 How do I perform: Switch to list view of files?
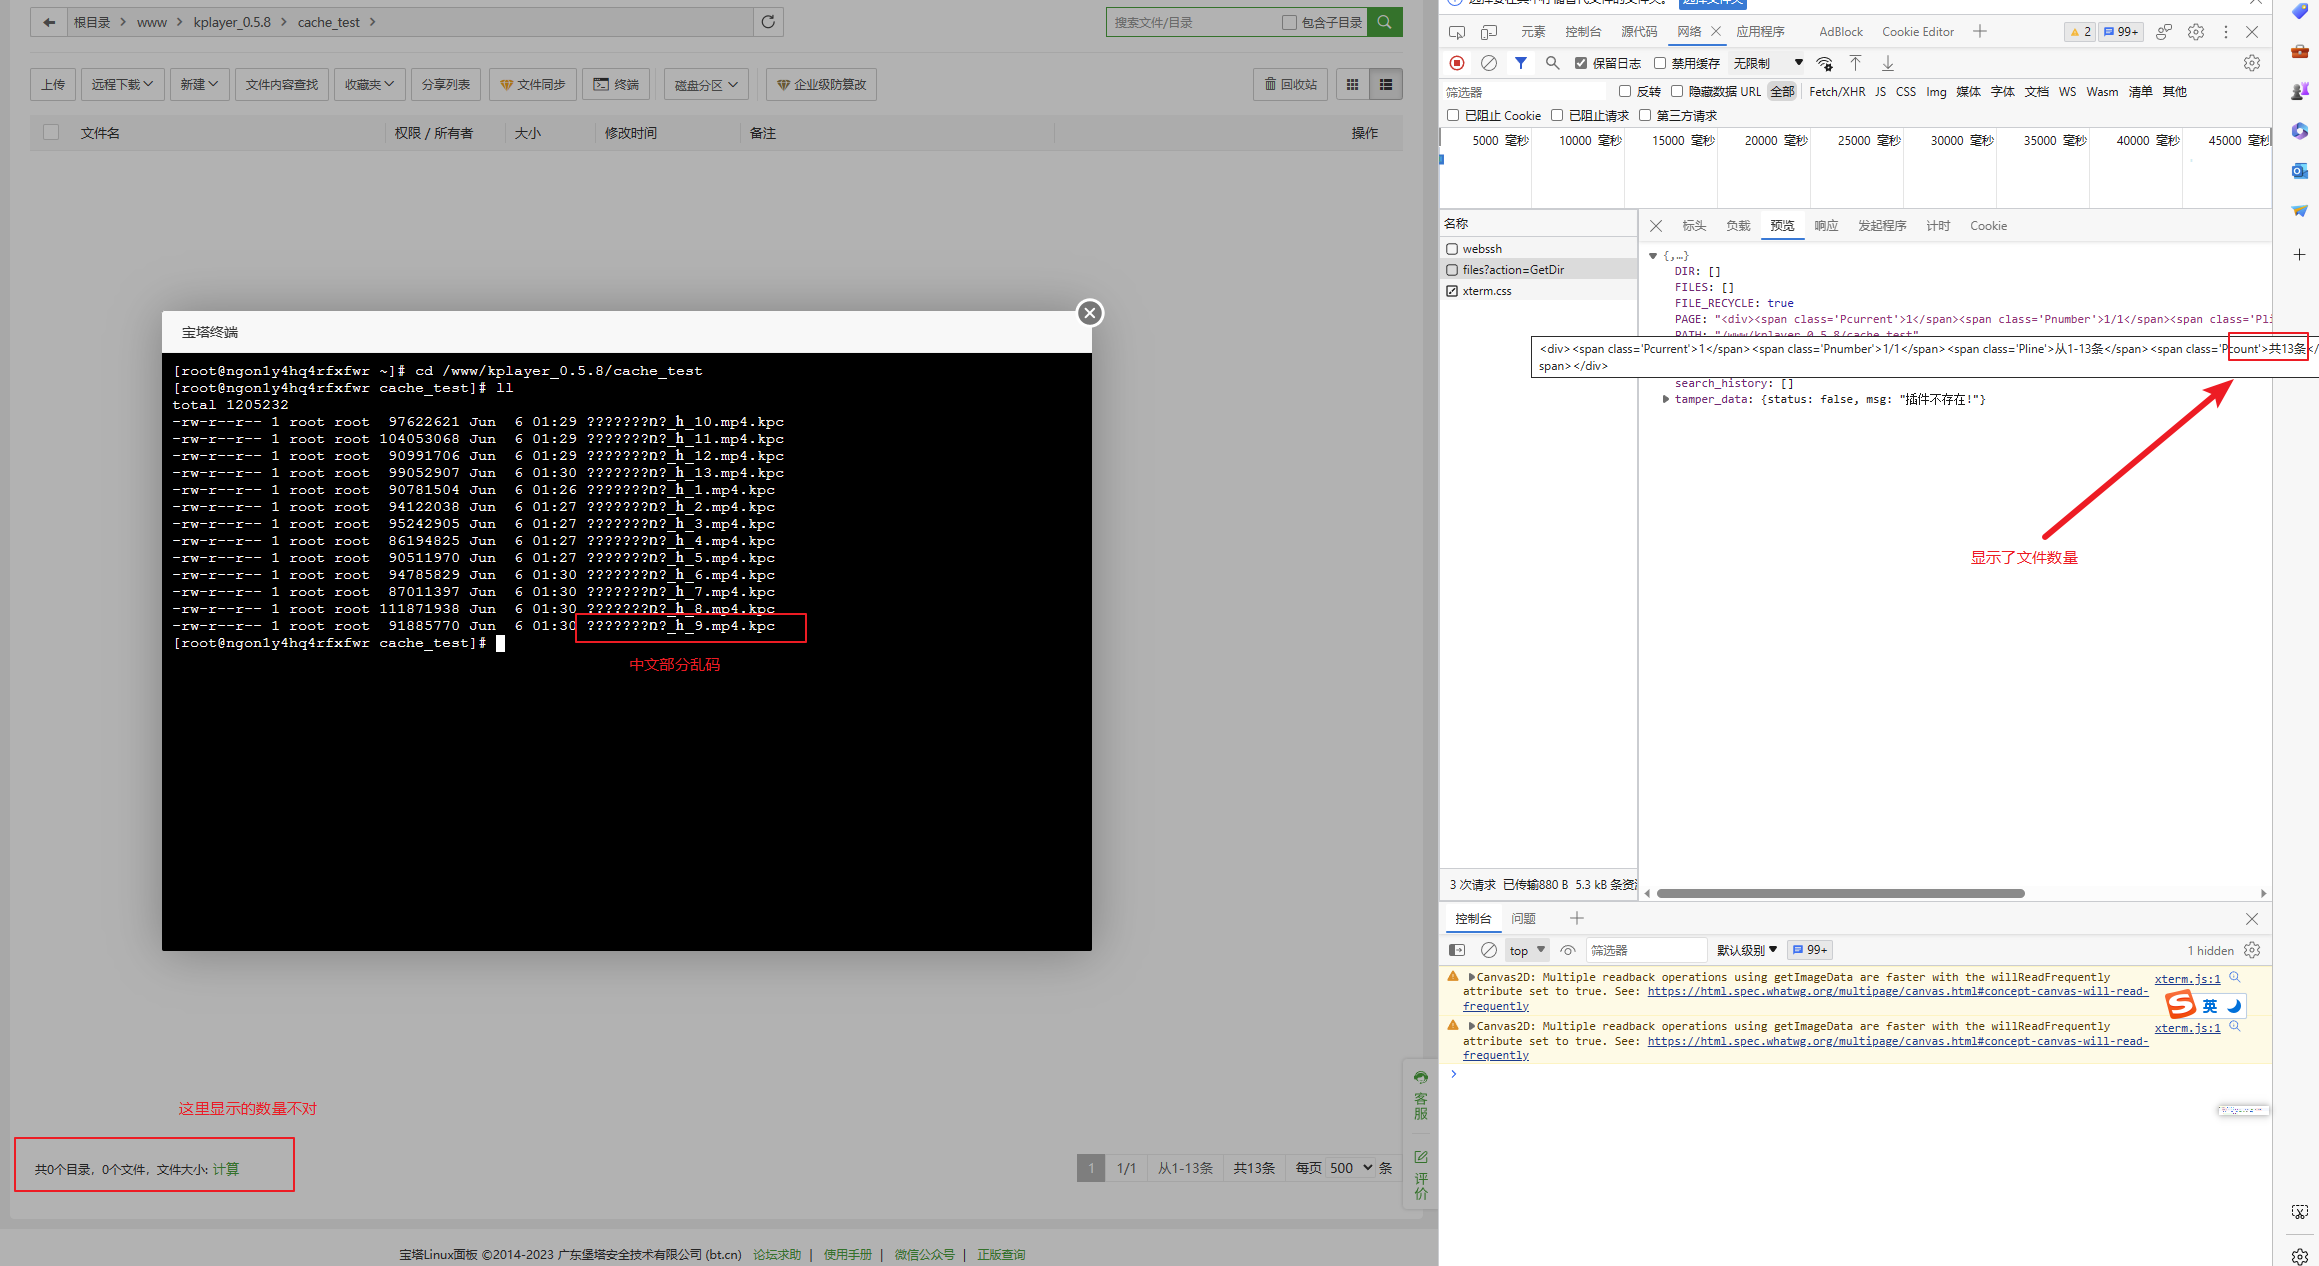tap(1386, 85)
